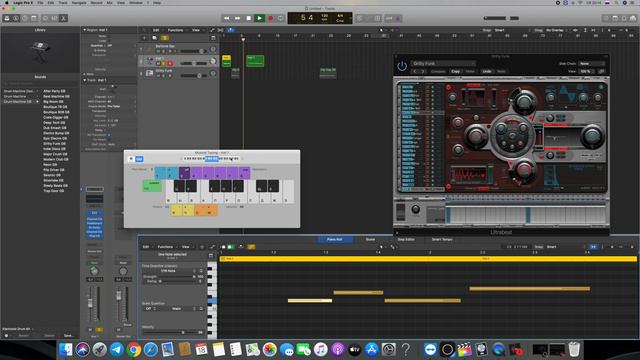Open the Note Pads button in control bar
This screenshot has height=360, width=640.
tap(615, 18)
